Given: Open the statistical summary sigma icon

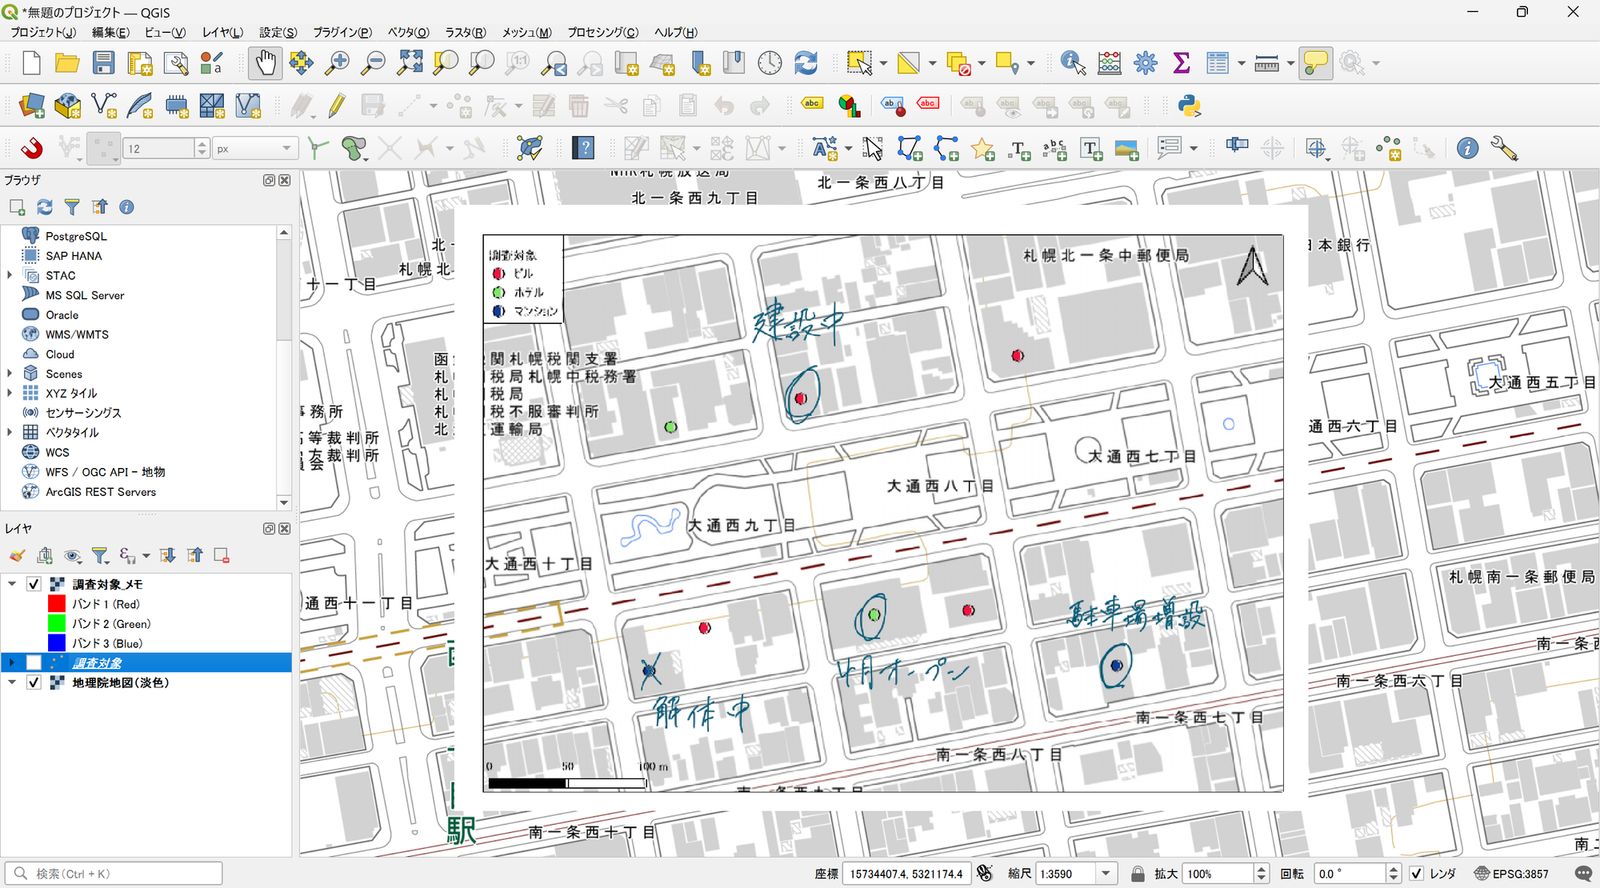Looking at the screenshot, I should click(1181, 64).
